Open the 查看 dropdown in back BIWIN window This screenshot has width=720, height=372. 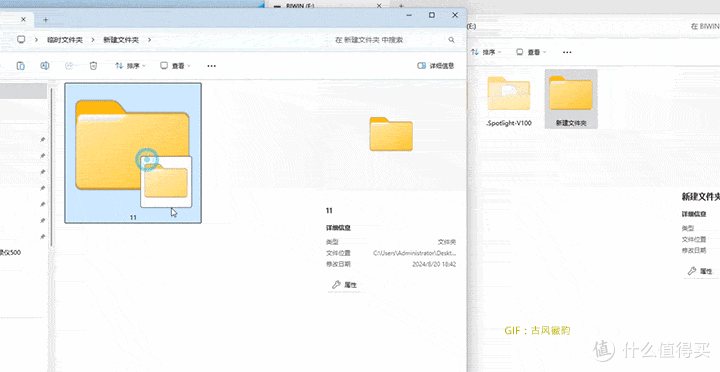531,52
